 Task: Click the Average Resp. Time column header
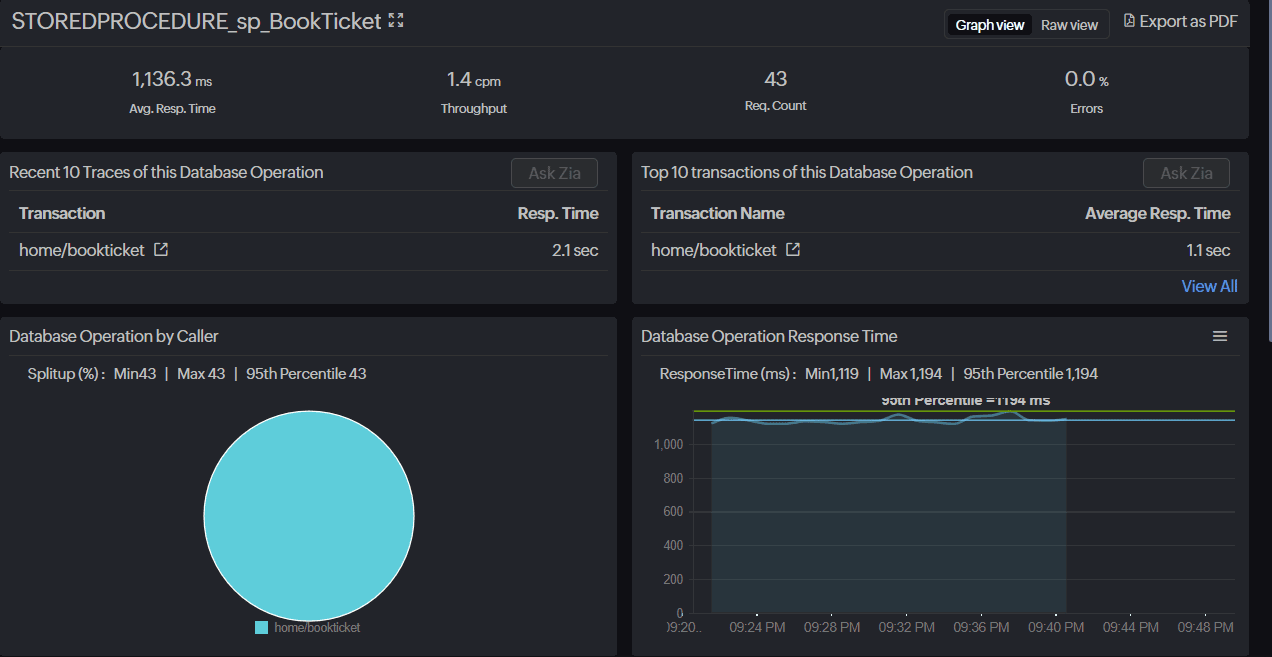(x=1157, y=213)
